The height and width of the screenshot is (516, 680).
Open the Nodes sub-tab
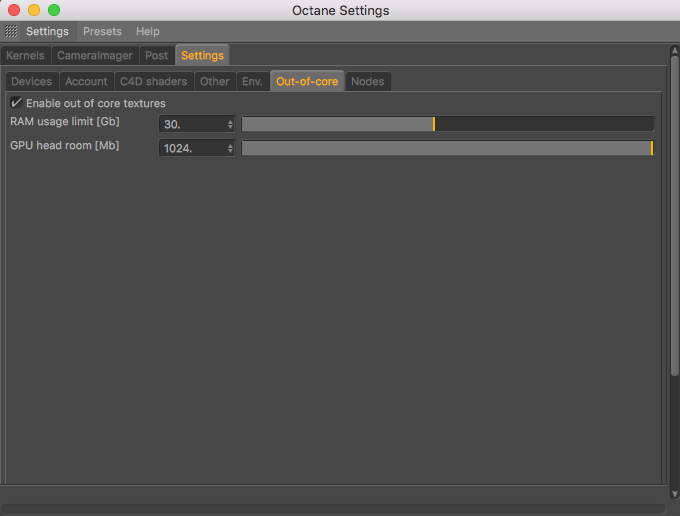(368, 82)
